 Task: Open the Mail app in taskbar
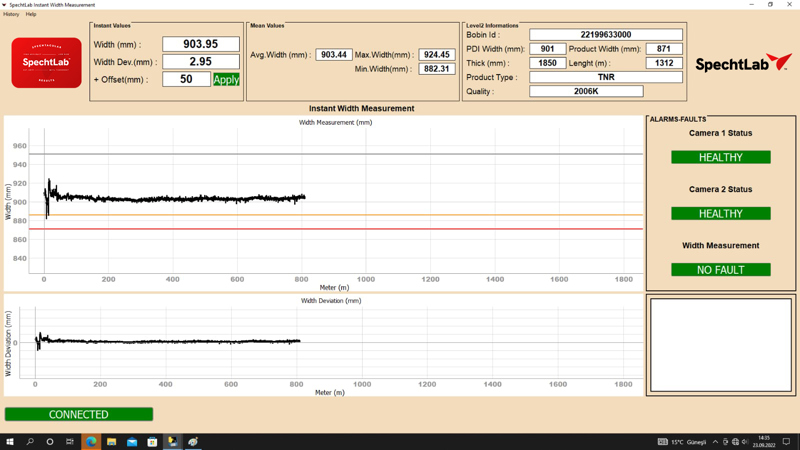132,441
